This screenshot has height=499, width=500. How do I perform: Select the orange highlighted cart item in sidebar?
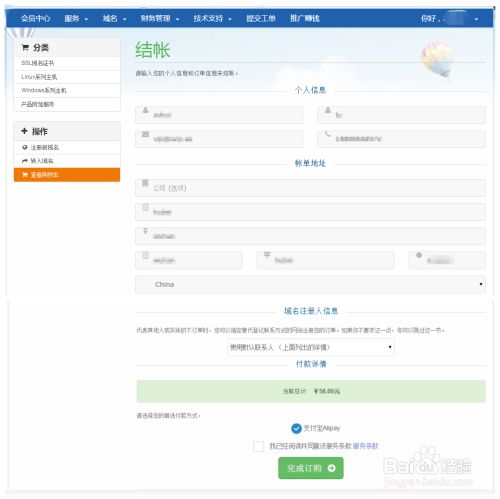67,175
